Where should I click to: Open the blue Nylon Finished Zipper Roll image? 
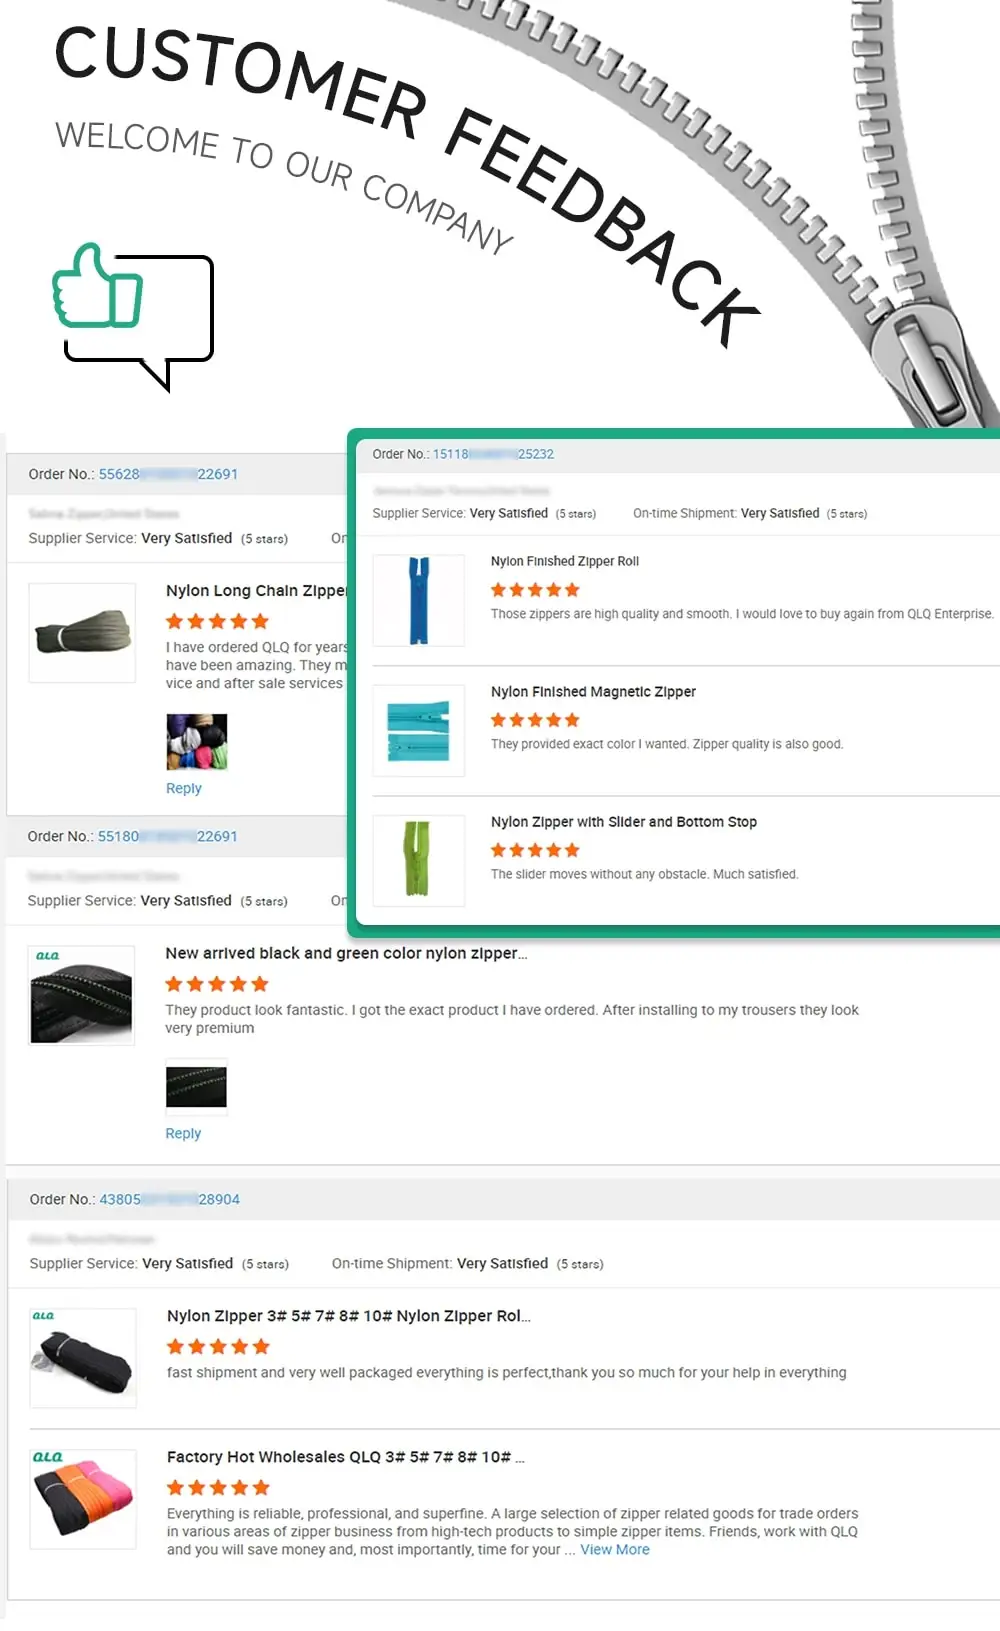pyautogui.click(x=419, y=600)
